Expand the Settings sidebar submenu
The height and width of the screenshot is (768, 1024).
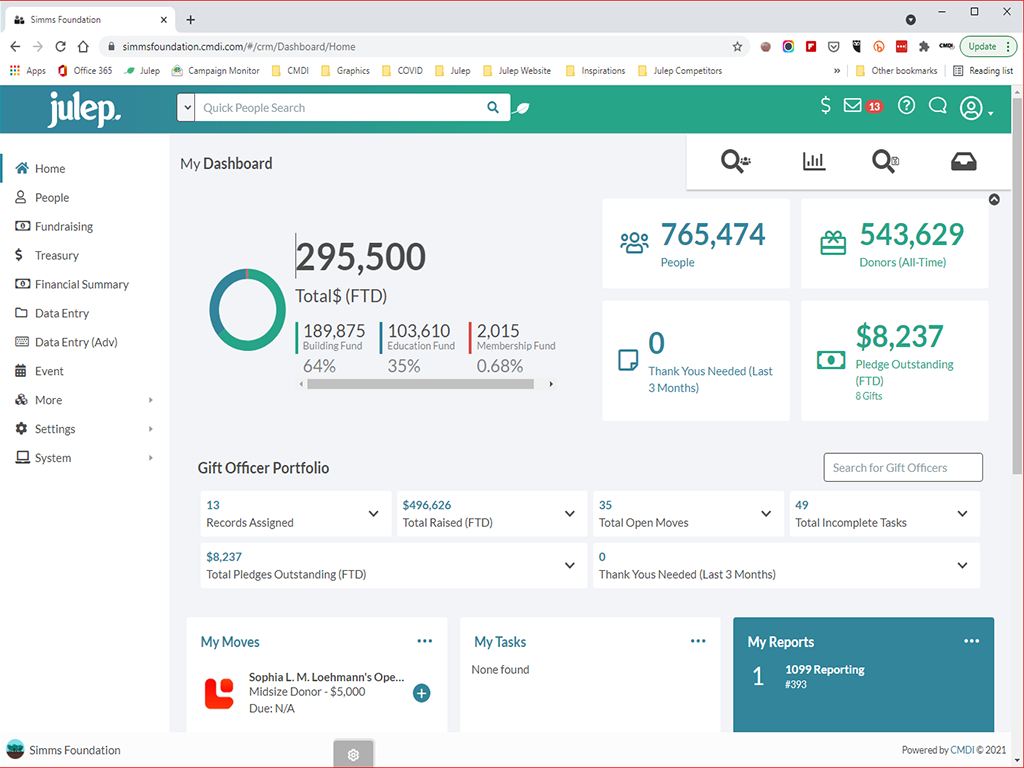tap(151, 429)
